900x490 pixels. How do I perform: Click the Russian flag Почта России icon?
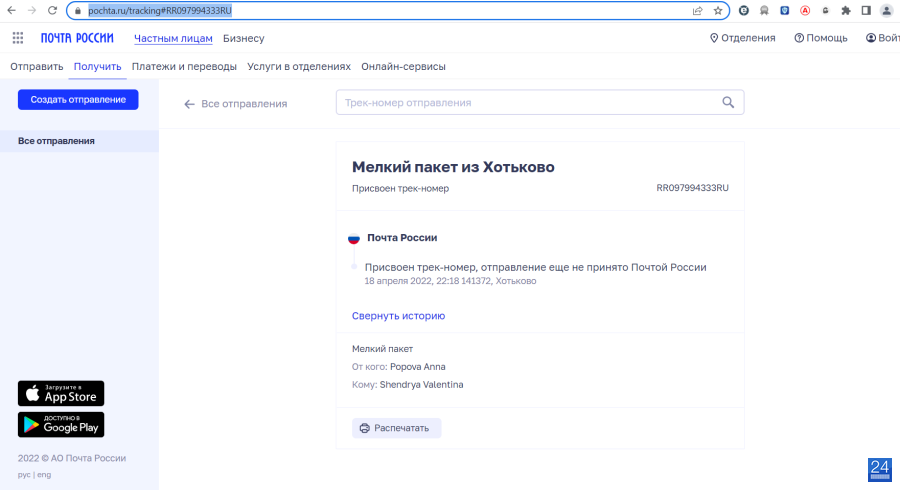click(354, 238)
